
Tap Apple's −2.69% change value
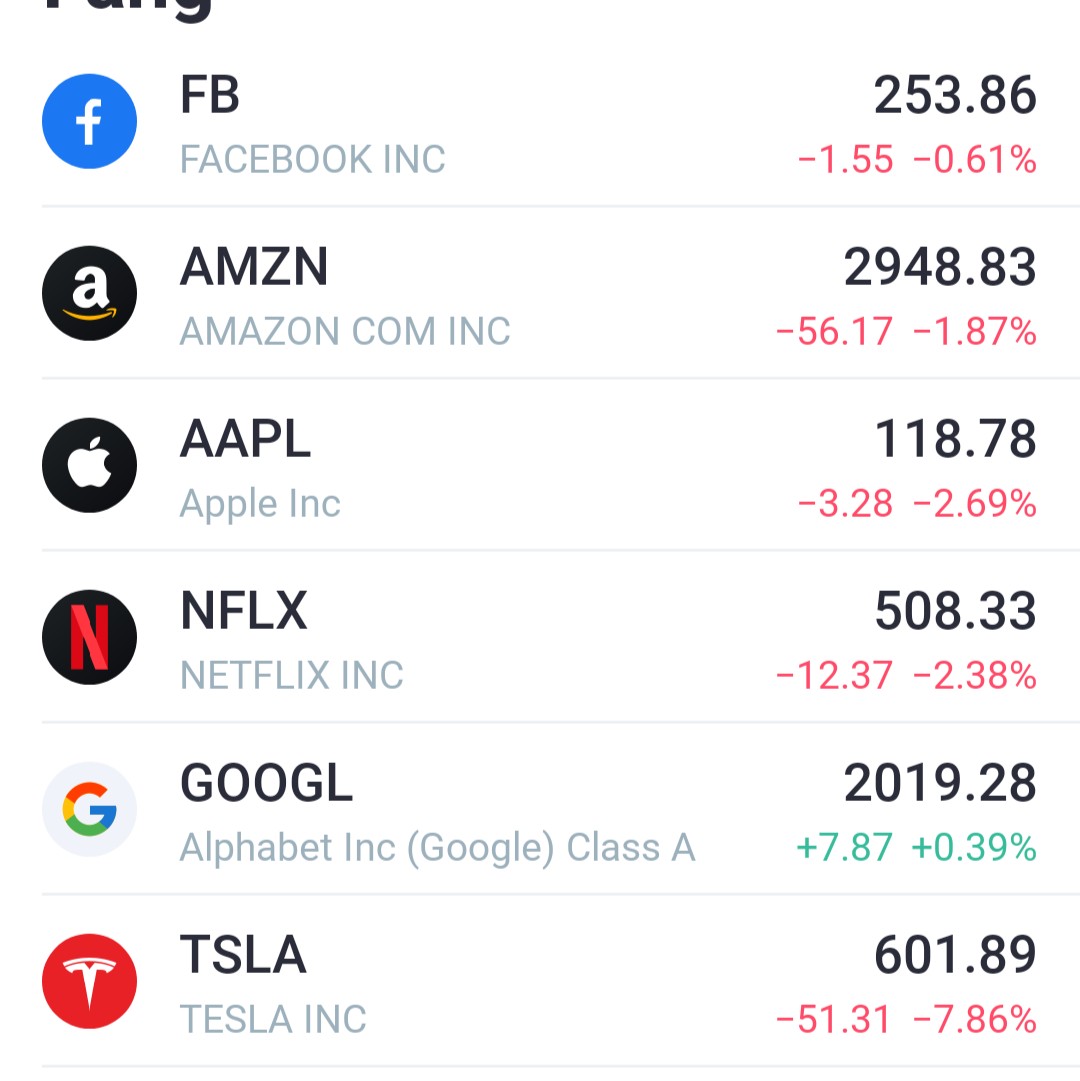click(975, 504)
